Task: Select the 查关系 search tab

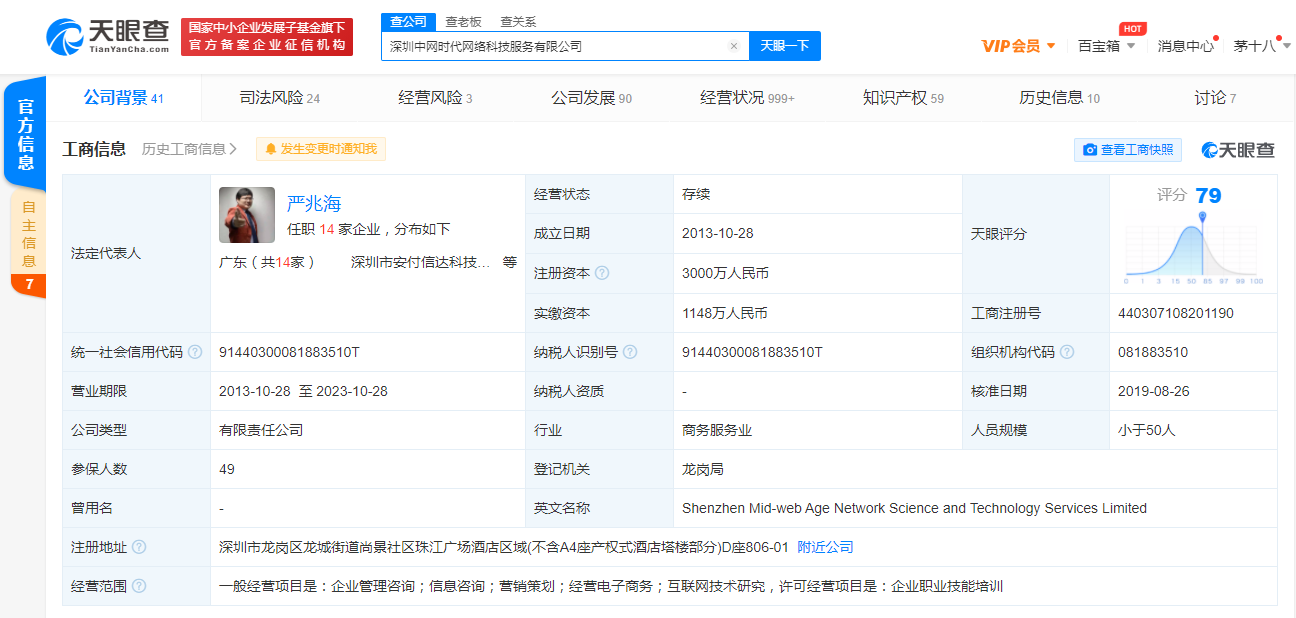Action: coord(518,21)
